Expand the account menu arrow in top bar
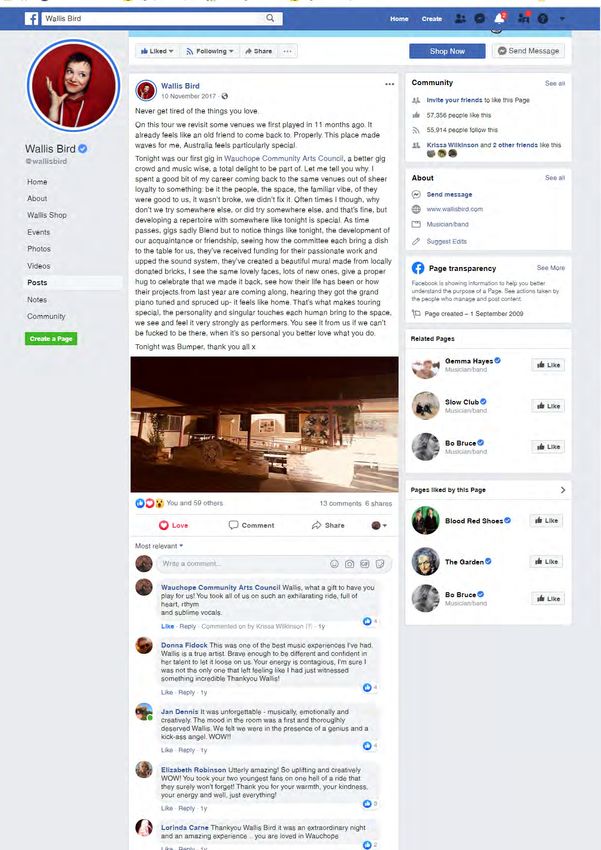The width and height of the screenshot is (601, 850). click(x=562, y=18)
